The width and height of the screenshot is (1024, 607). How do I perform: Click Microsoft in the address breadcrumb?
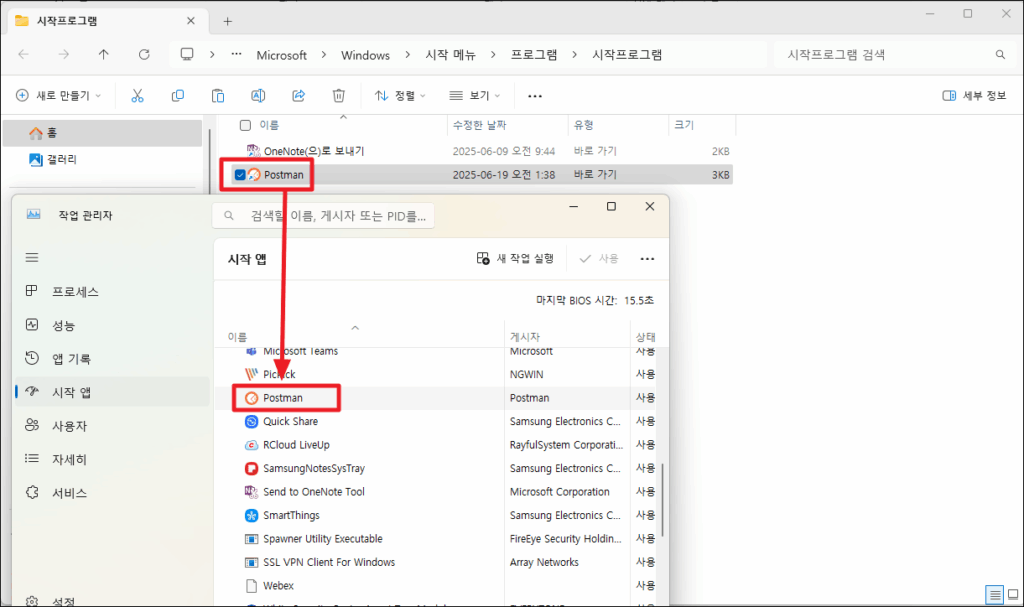pyautogui.click(x=281, y=56)
